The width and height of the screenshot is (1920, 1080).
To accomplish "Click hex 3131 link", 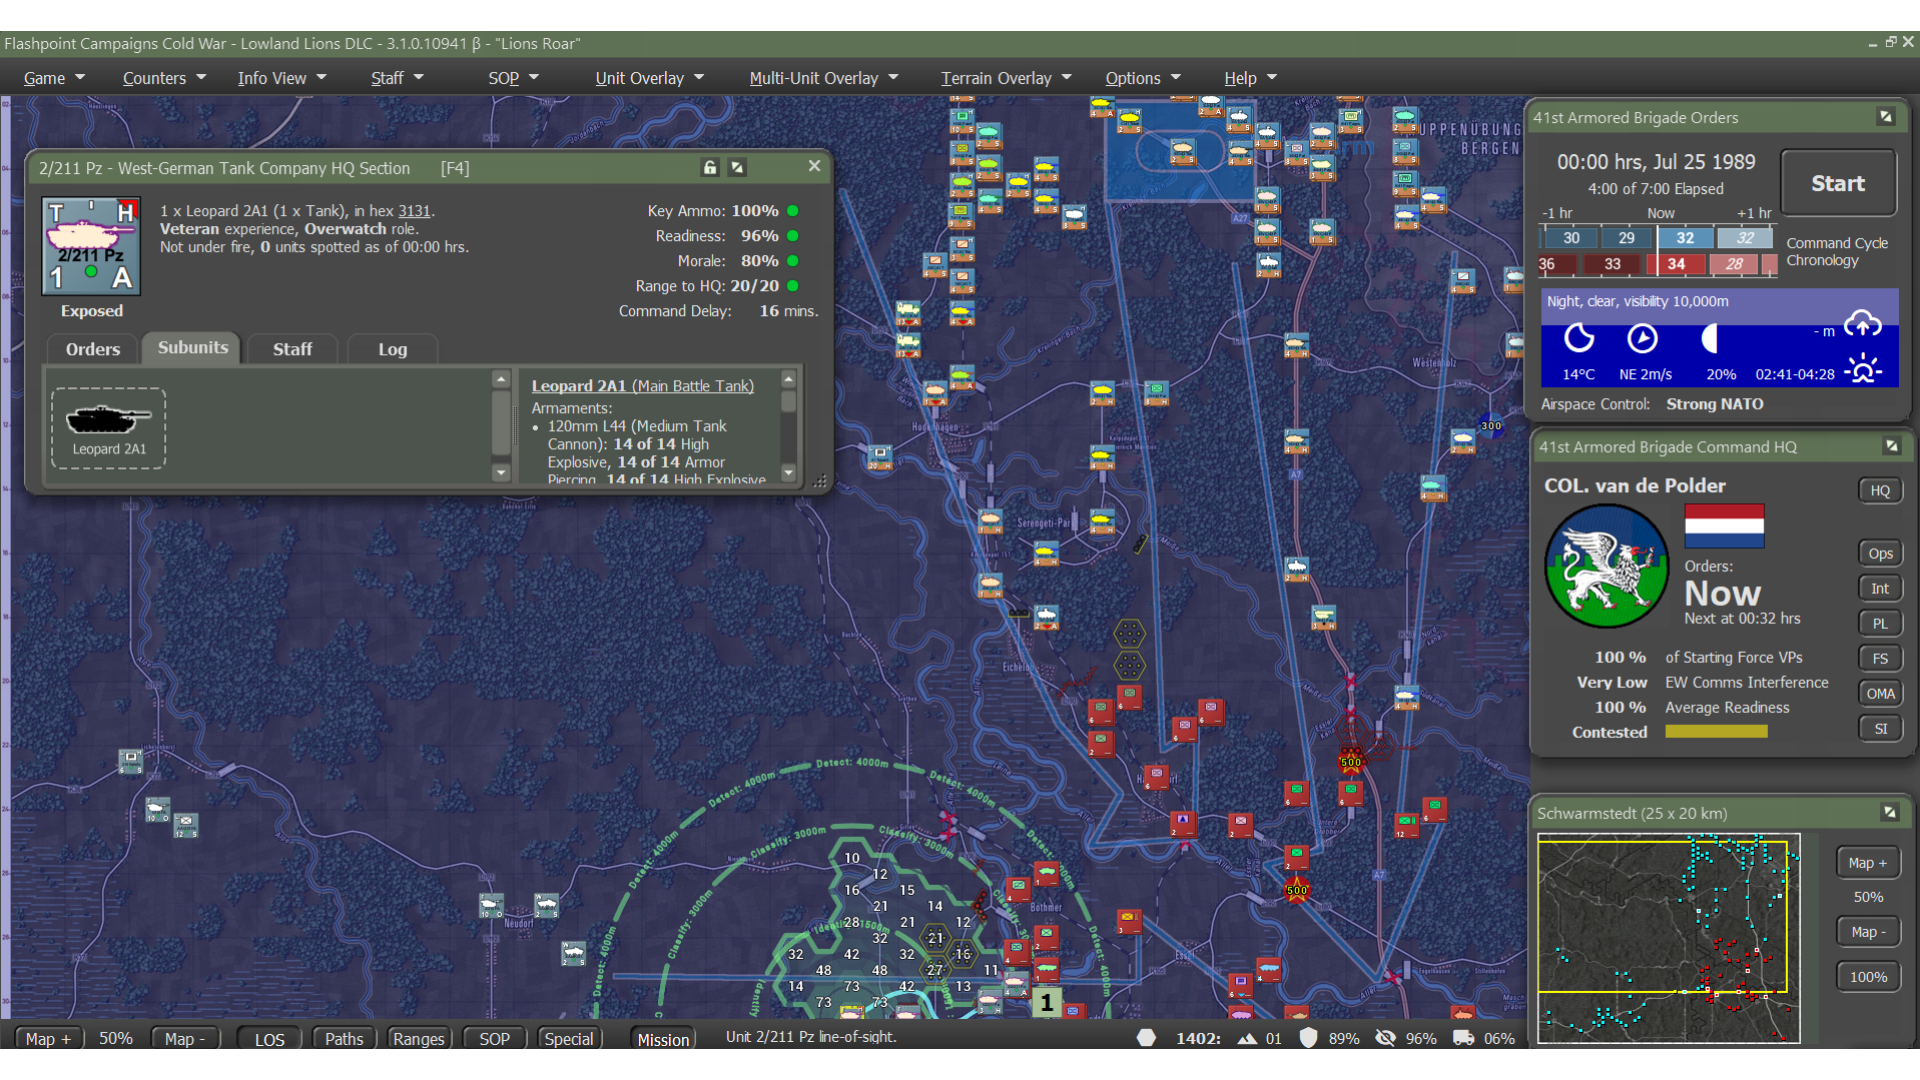I will tap(414, 211).
